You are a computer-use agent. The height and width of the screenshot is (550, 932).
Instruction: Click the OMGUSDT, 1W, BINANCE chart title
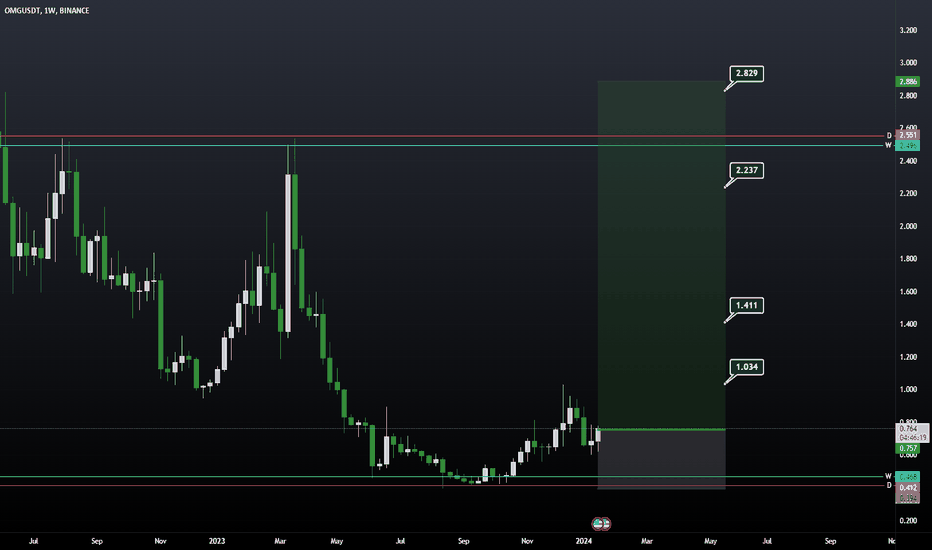tap(47, 11)
